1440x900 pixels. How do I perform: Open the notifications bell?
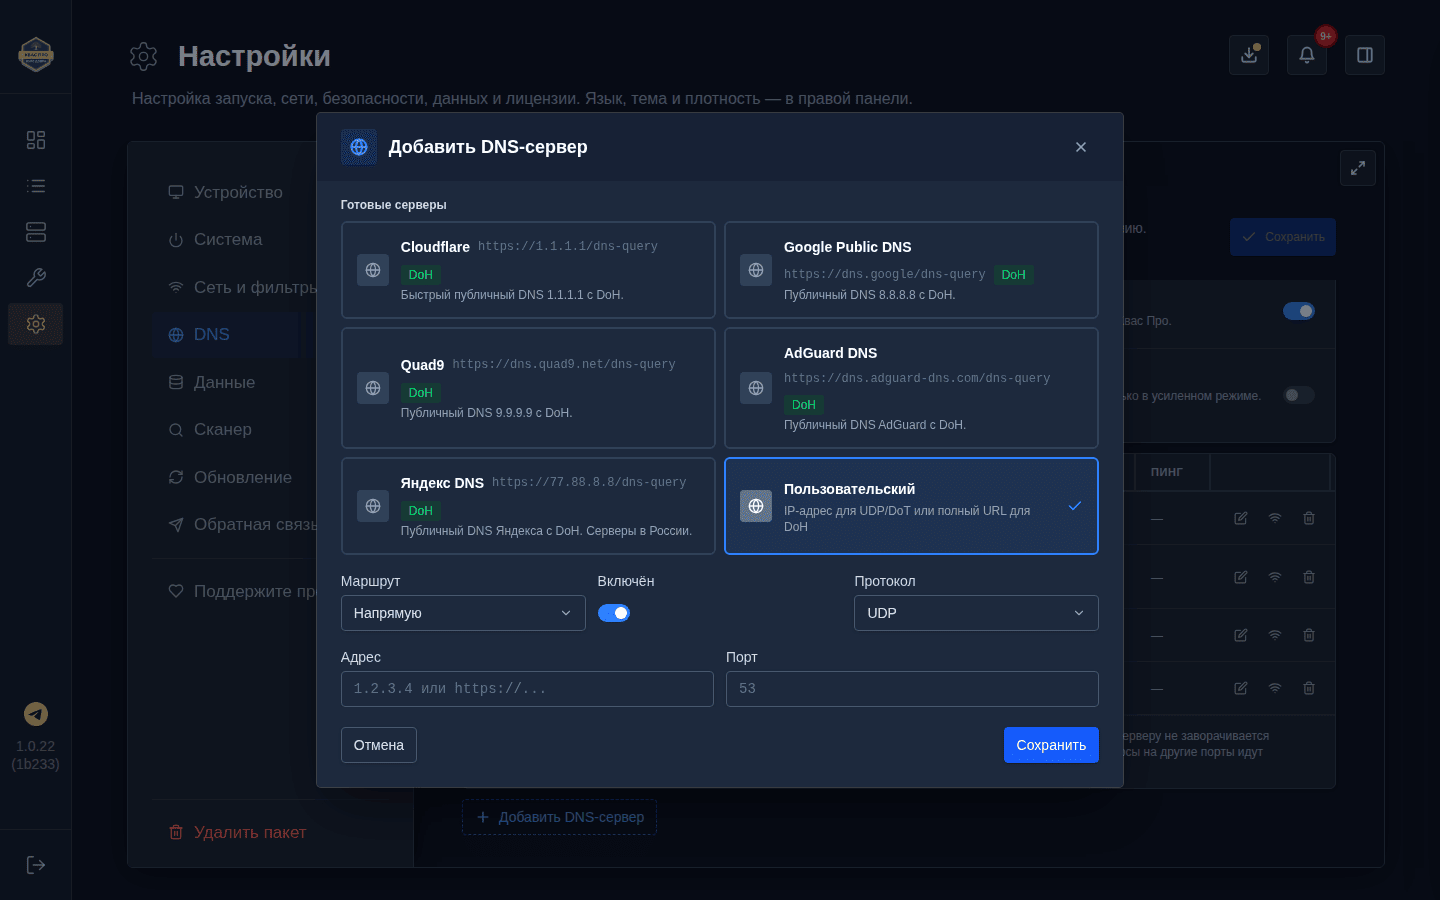coord(1307,55)
